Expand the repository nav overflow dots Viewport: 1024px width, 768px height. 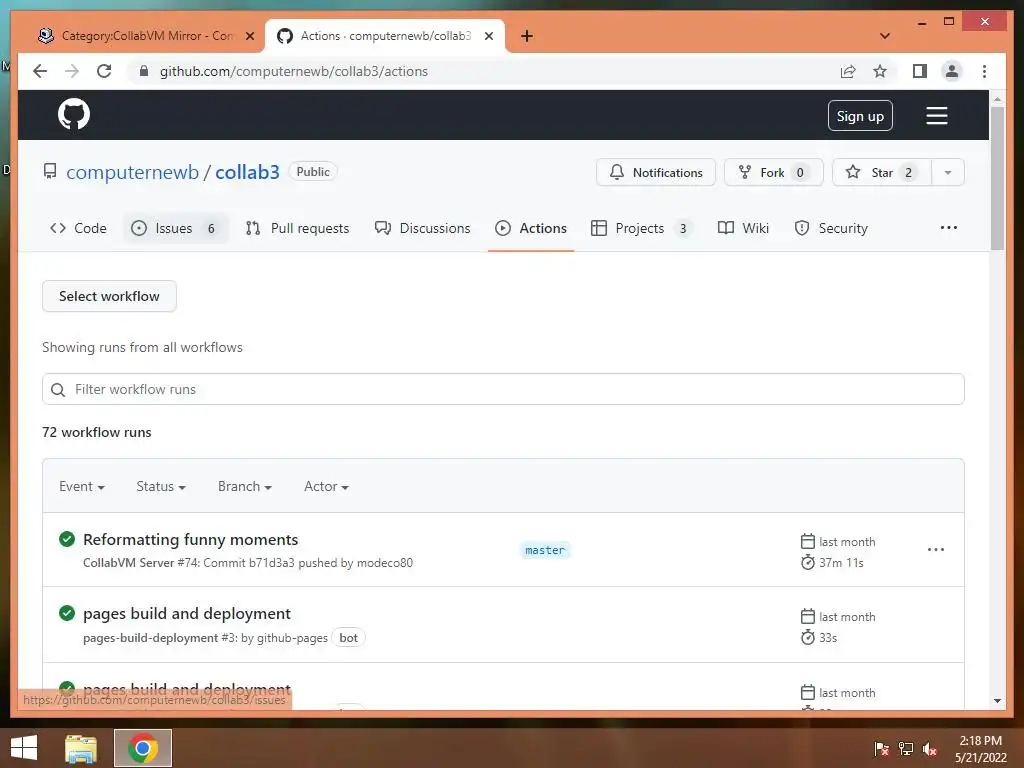pyautogui.click(x=949, y=227)
